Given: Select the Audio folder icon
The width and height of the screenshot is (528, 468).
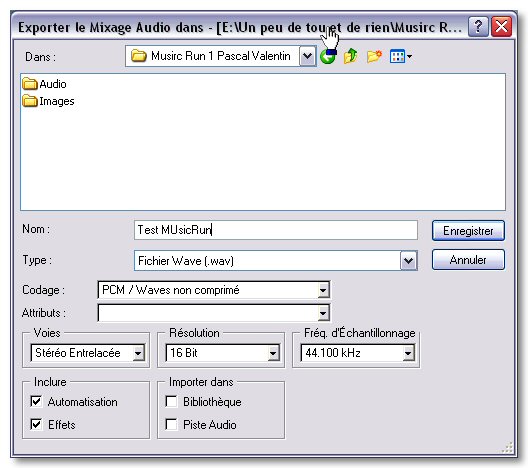Looking at the screenshot, I should [x=30, y=84].
